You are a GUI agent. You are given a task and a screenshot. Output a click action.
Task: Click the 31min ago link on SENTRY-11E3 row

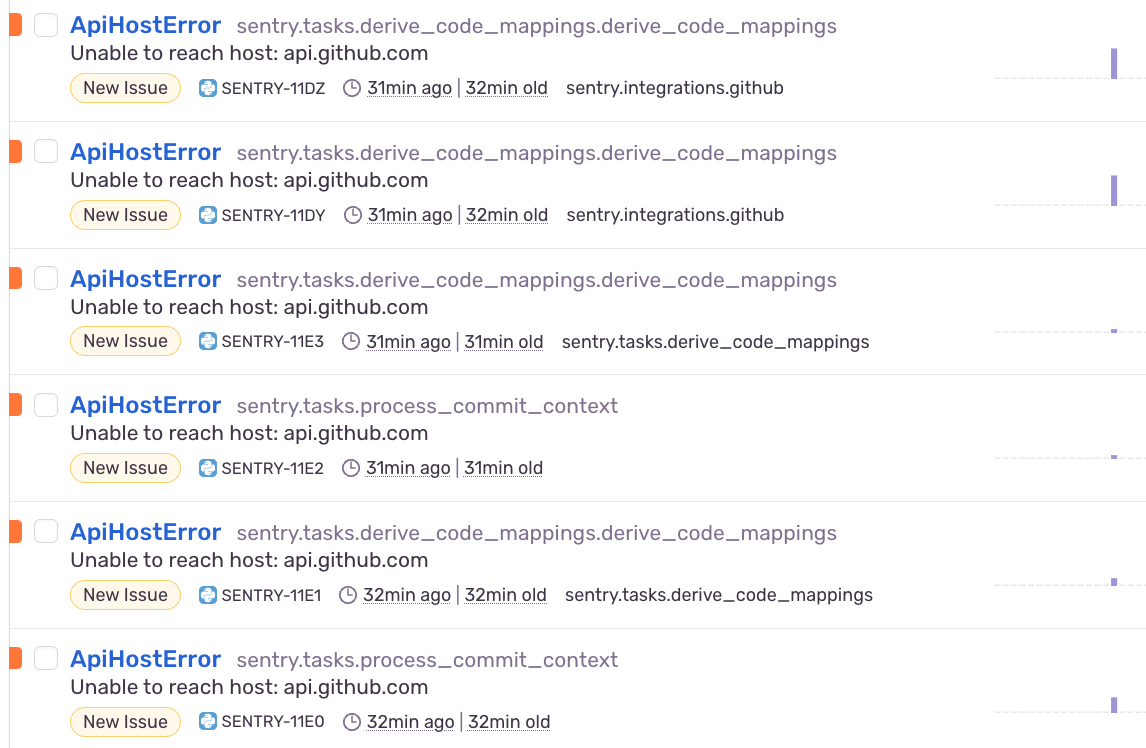pyautogui.click(x=408, y=341)
